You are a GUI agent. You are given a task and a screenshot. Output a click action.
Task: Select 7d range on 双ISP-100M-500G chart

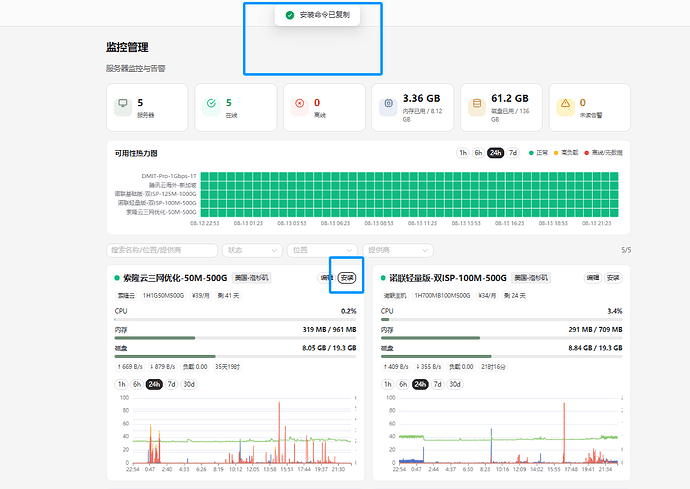coord(437,384)
